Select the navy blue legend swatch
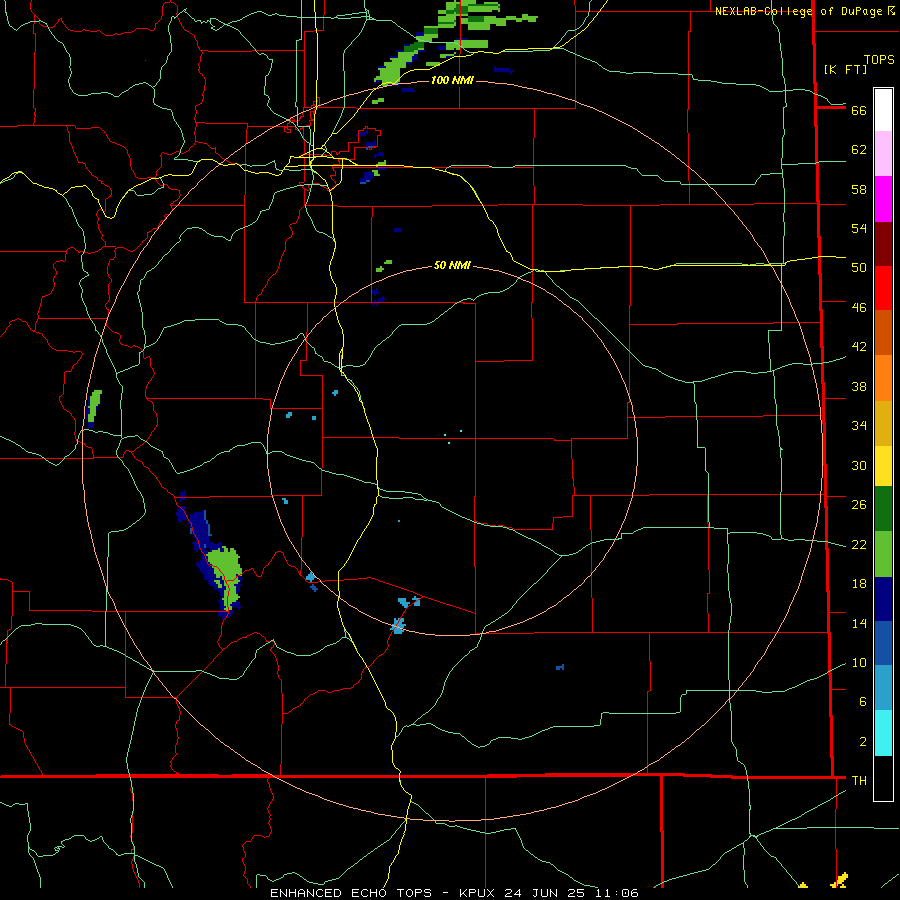The width and height of the screenshot is (900, 900). pos(883,599)
